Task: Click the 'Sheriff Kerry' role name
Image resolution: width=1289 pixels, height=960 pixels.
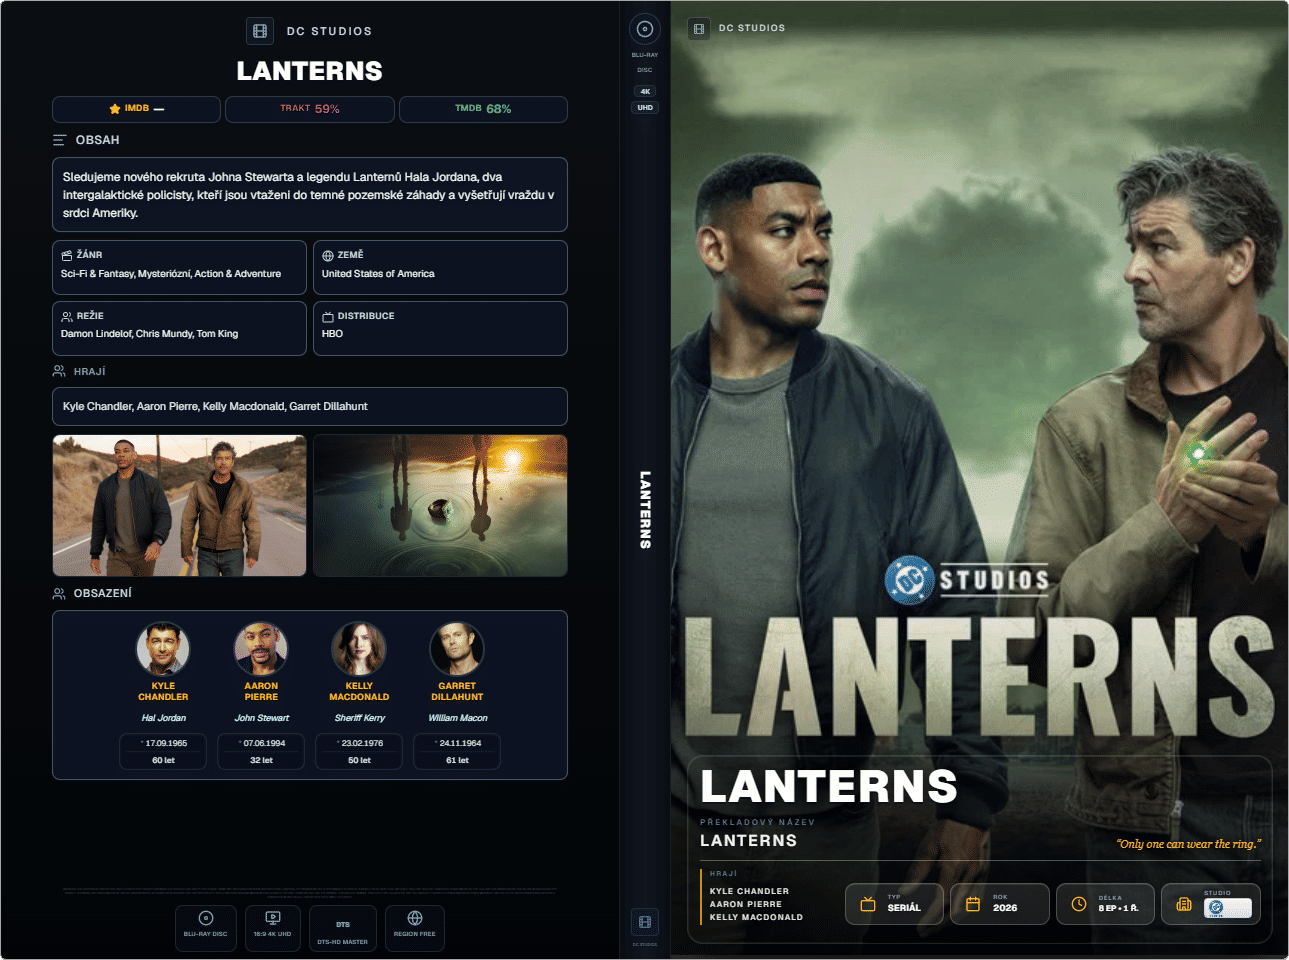Action: coord(359,718)
